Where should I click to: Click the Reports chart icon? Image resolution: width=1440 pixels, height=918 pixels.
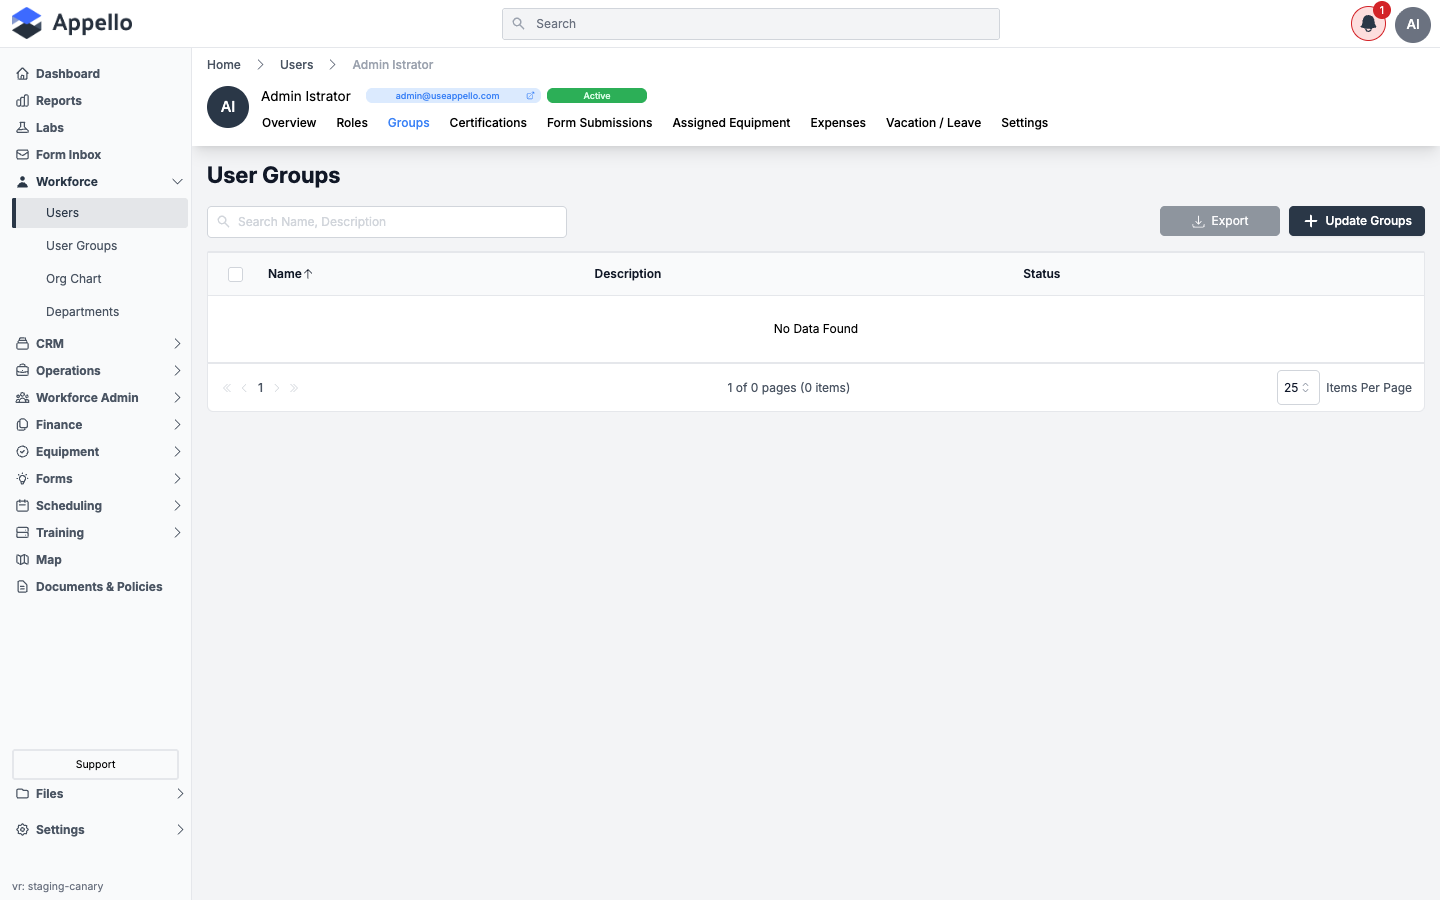click(x=22, y=101)
